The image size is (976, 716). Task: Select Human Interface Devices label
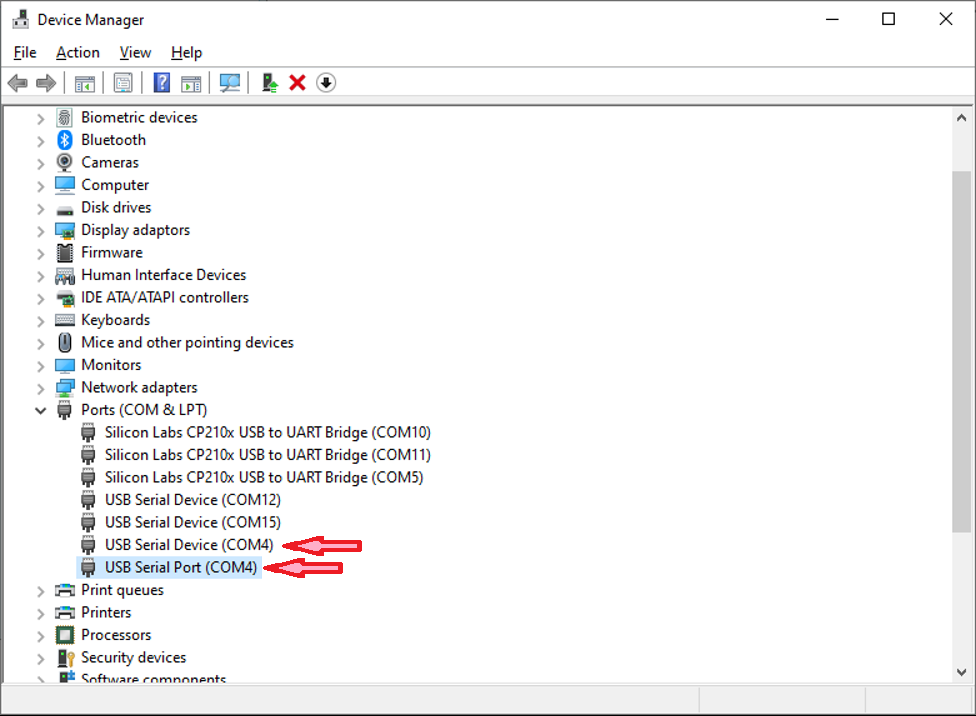(164, 275)
